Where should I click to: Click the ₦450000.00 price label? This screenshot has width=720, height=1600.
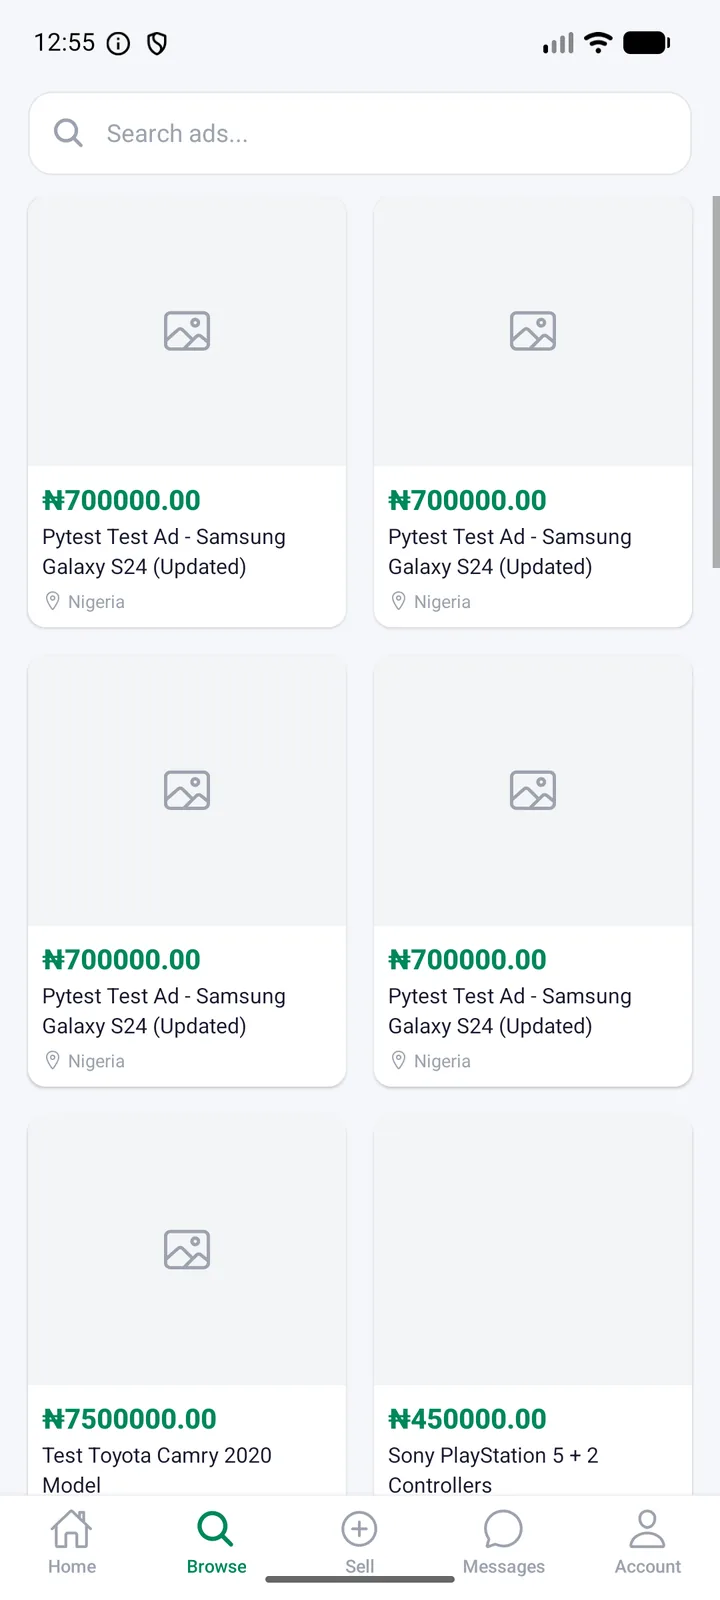coord(467,1419)
